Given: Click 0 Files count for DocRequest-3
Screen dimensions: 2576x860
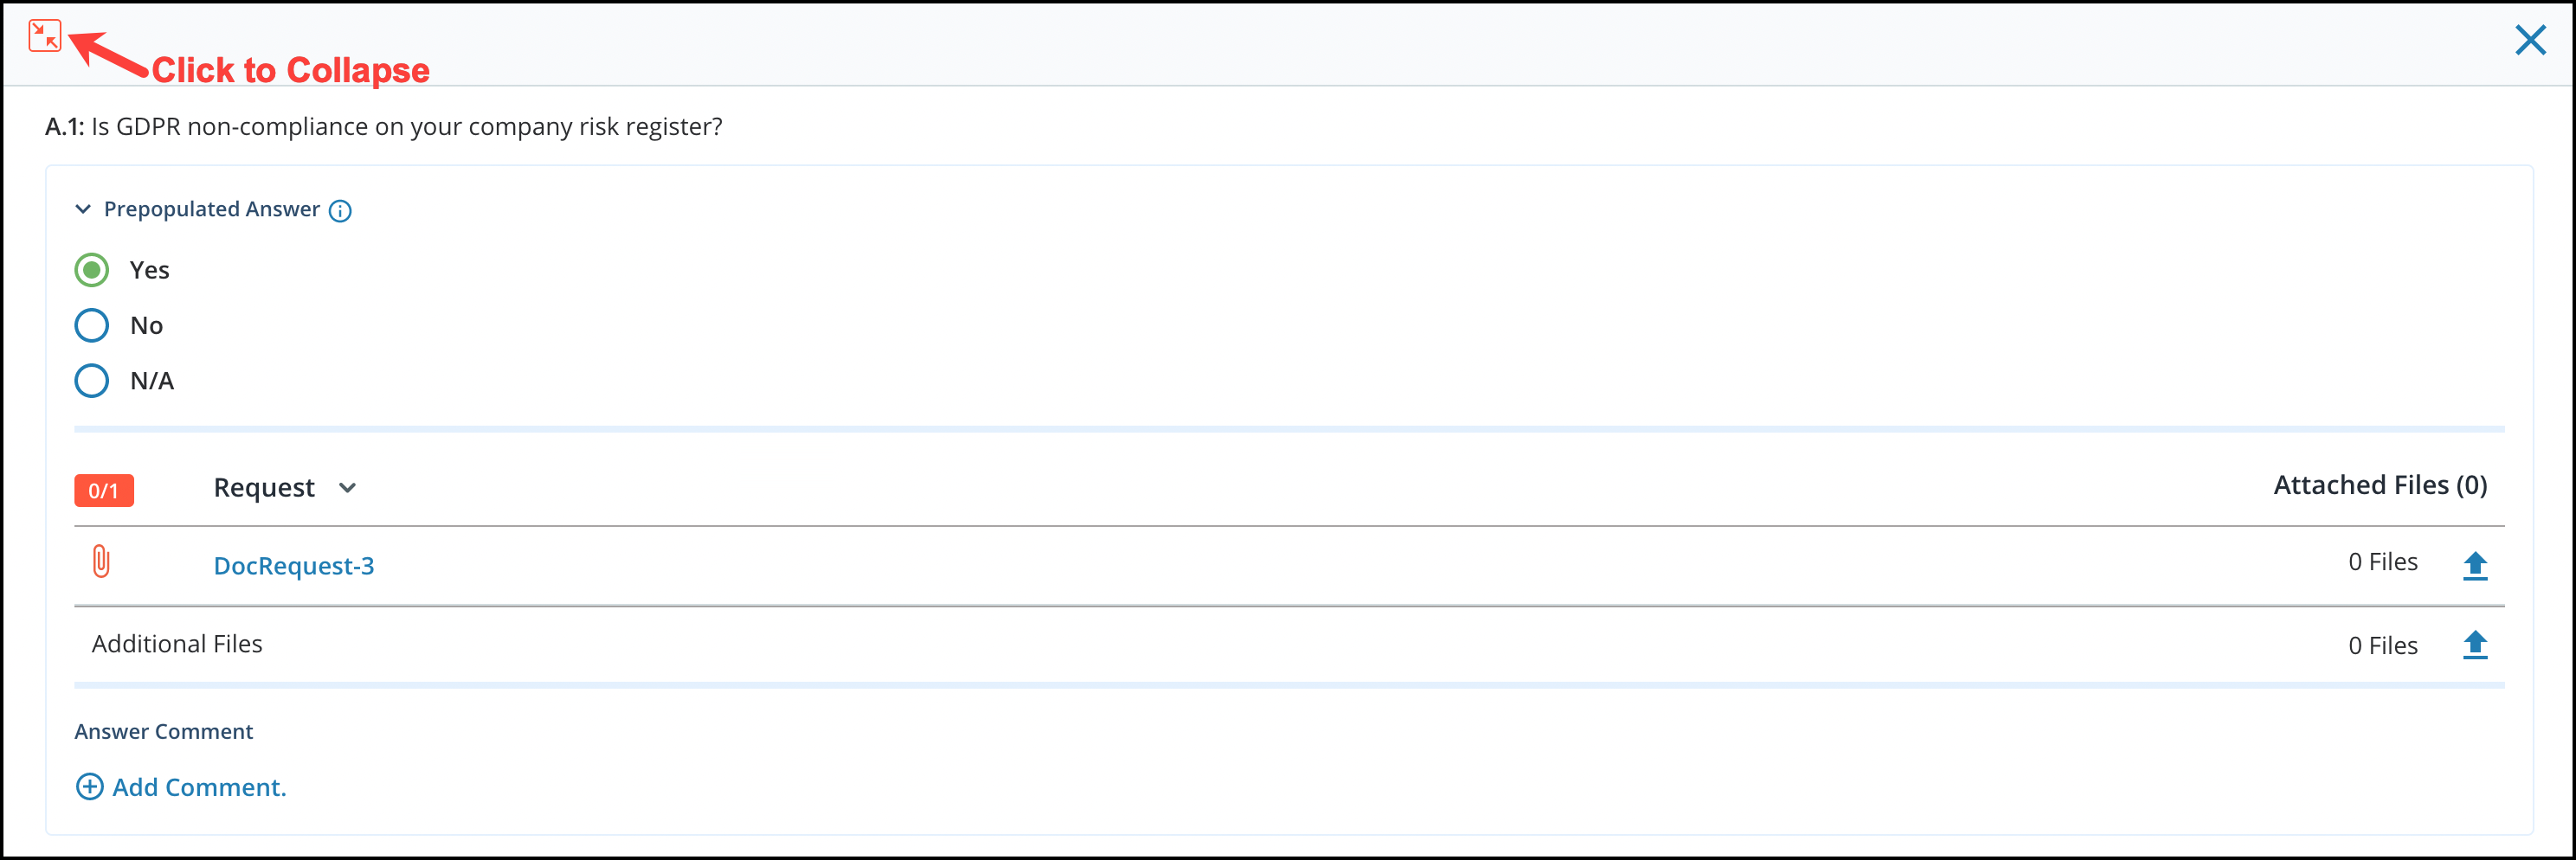Looking at the screenshot, I should tap(2383, 562).
